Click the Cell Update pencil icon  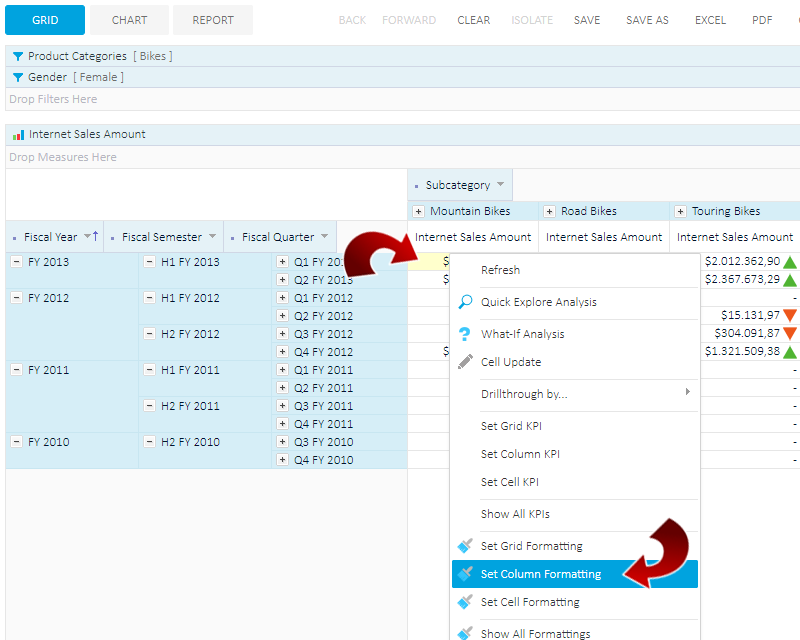tap(465, 361)
